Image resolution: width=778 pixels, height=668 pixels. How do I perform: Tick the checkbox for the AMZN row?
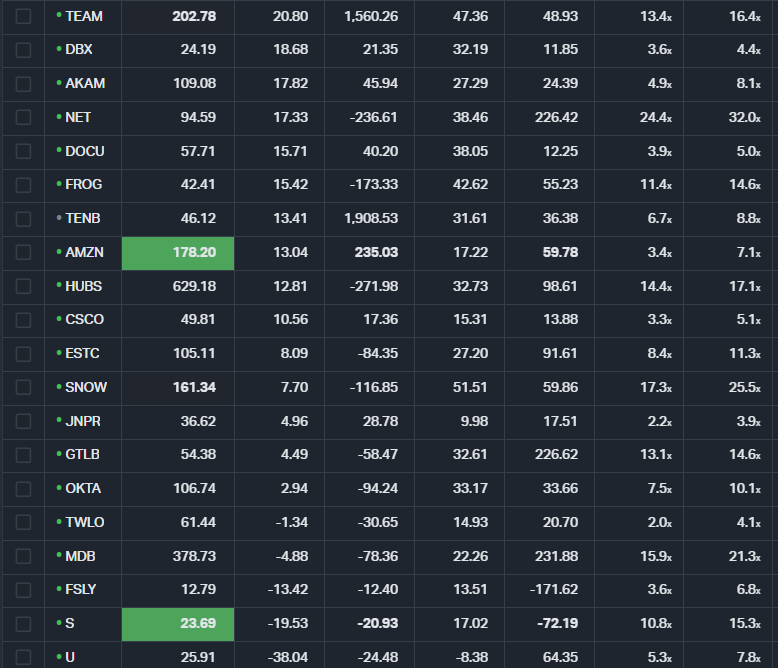(24, 252)
